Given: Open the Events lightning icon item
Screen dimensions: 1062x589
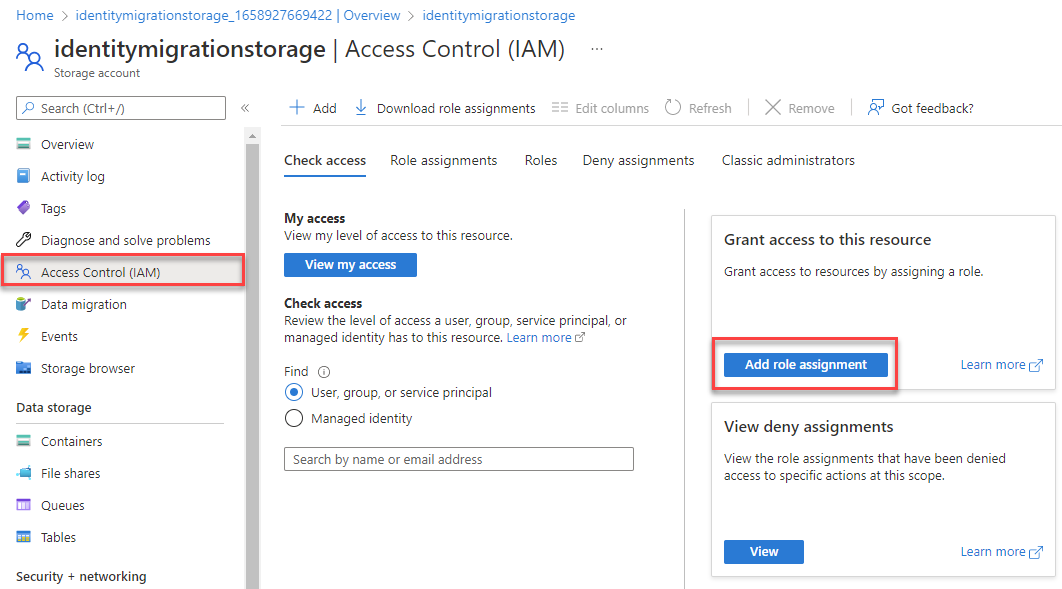Looking at the screenshot, I should point(24,336).
